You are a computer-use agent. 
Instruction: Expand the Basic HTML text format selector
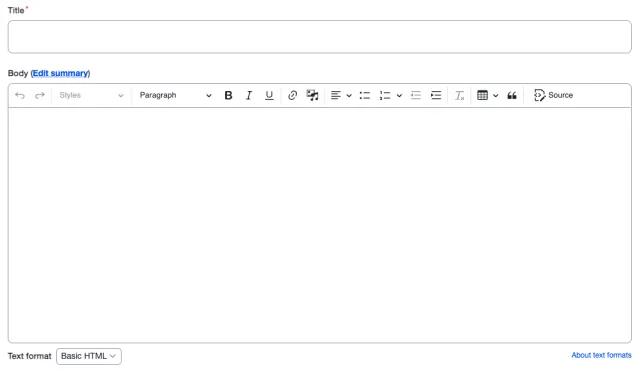click(89, 356)
